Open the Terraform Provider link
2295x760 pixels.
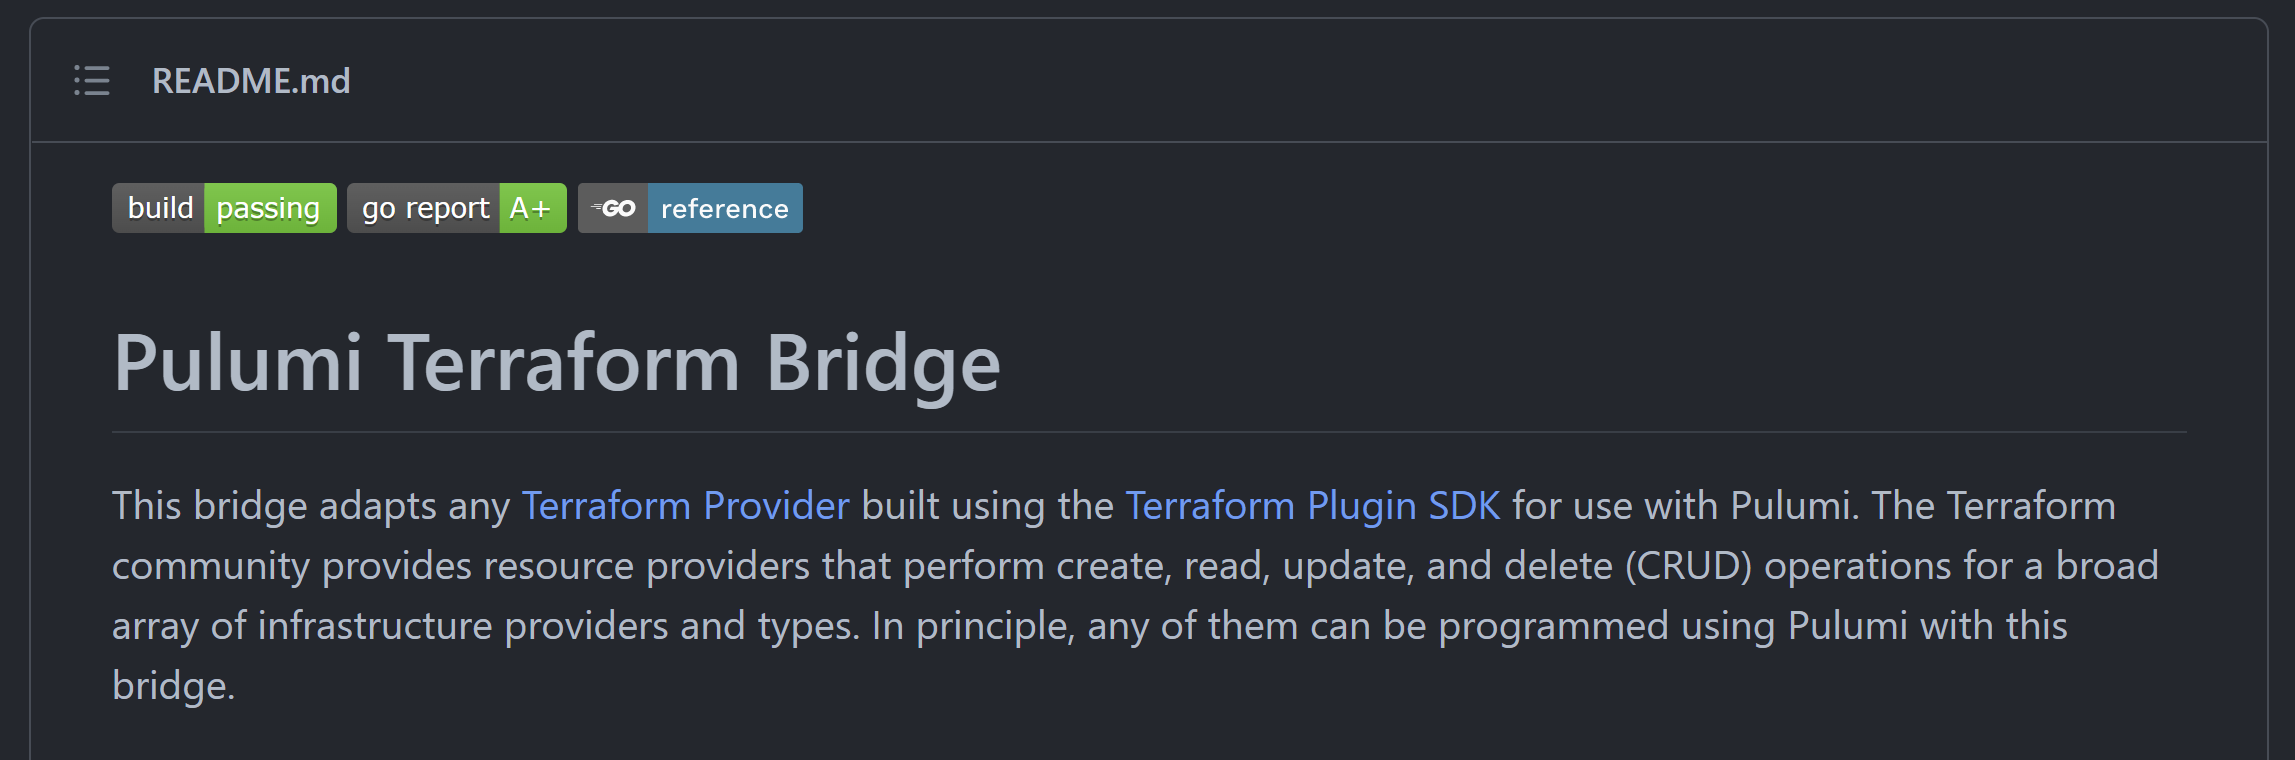[684, 506]
